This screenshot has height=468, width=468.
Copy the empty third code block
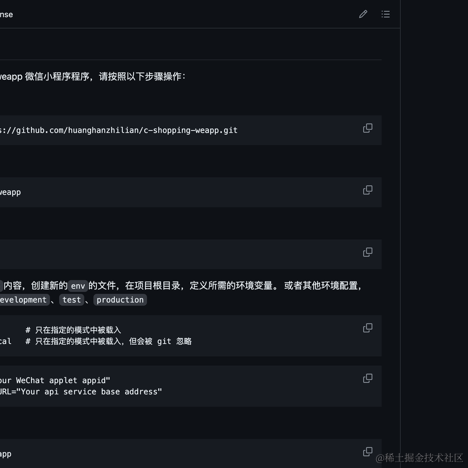368,252
